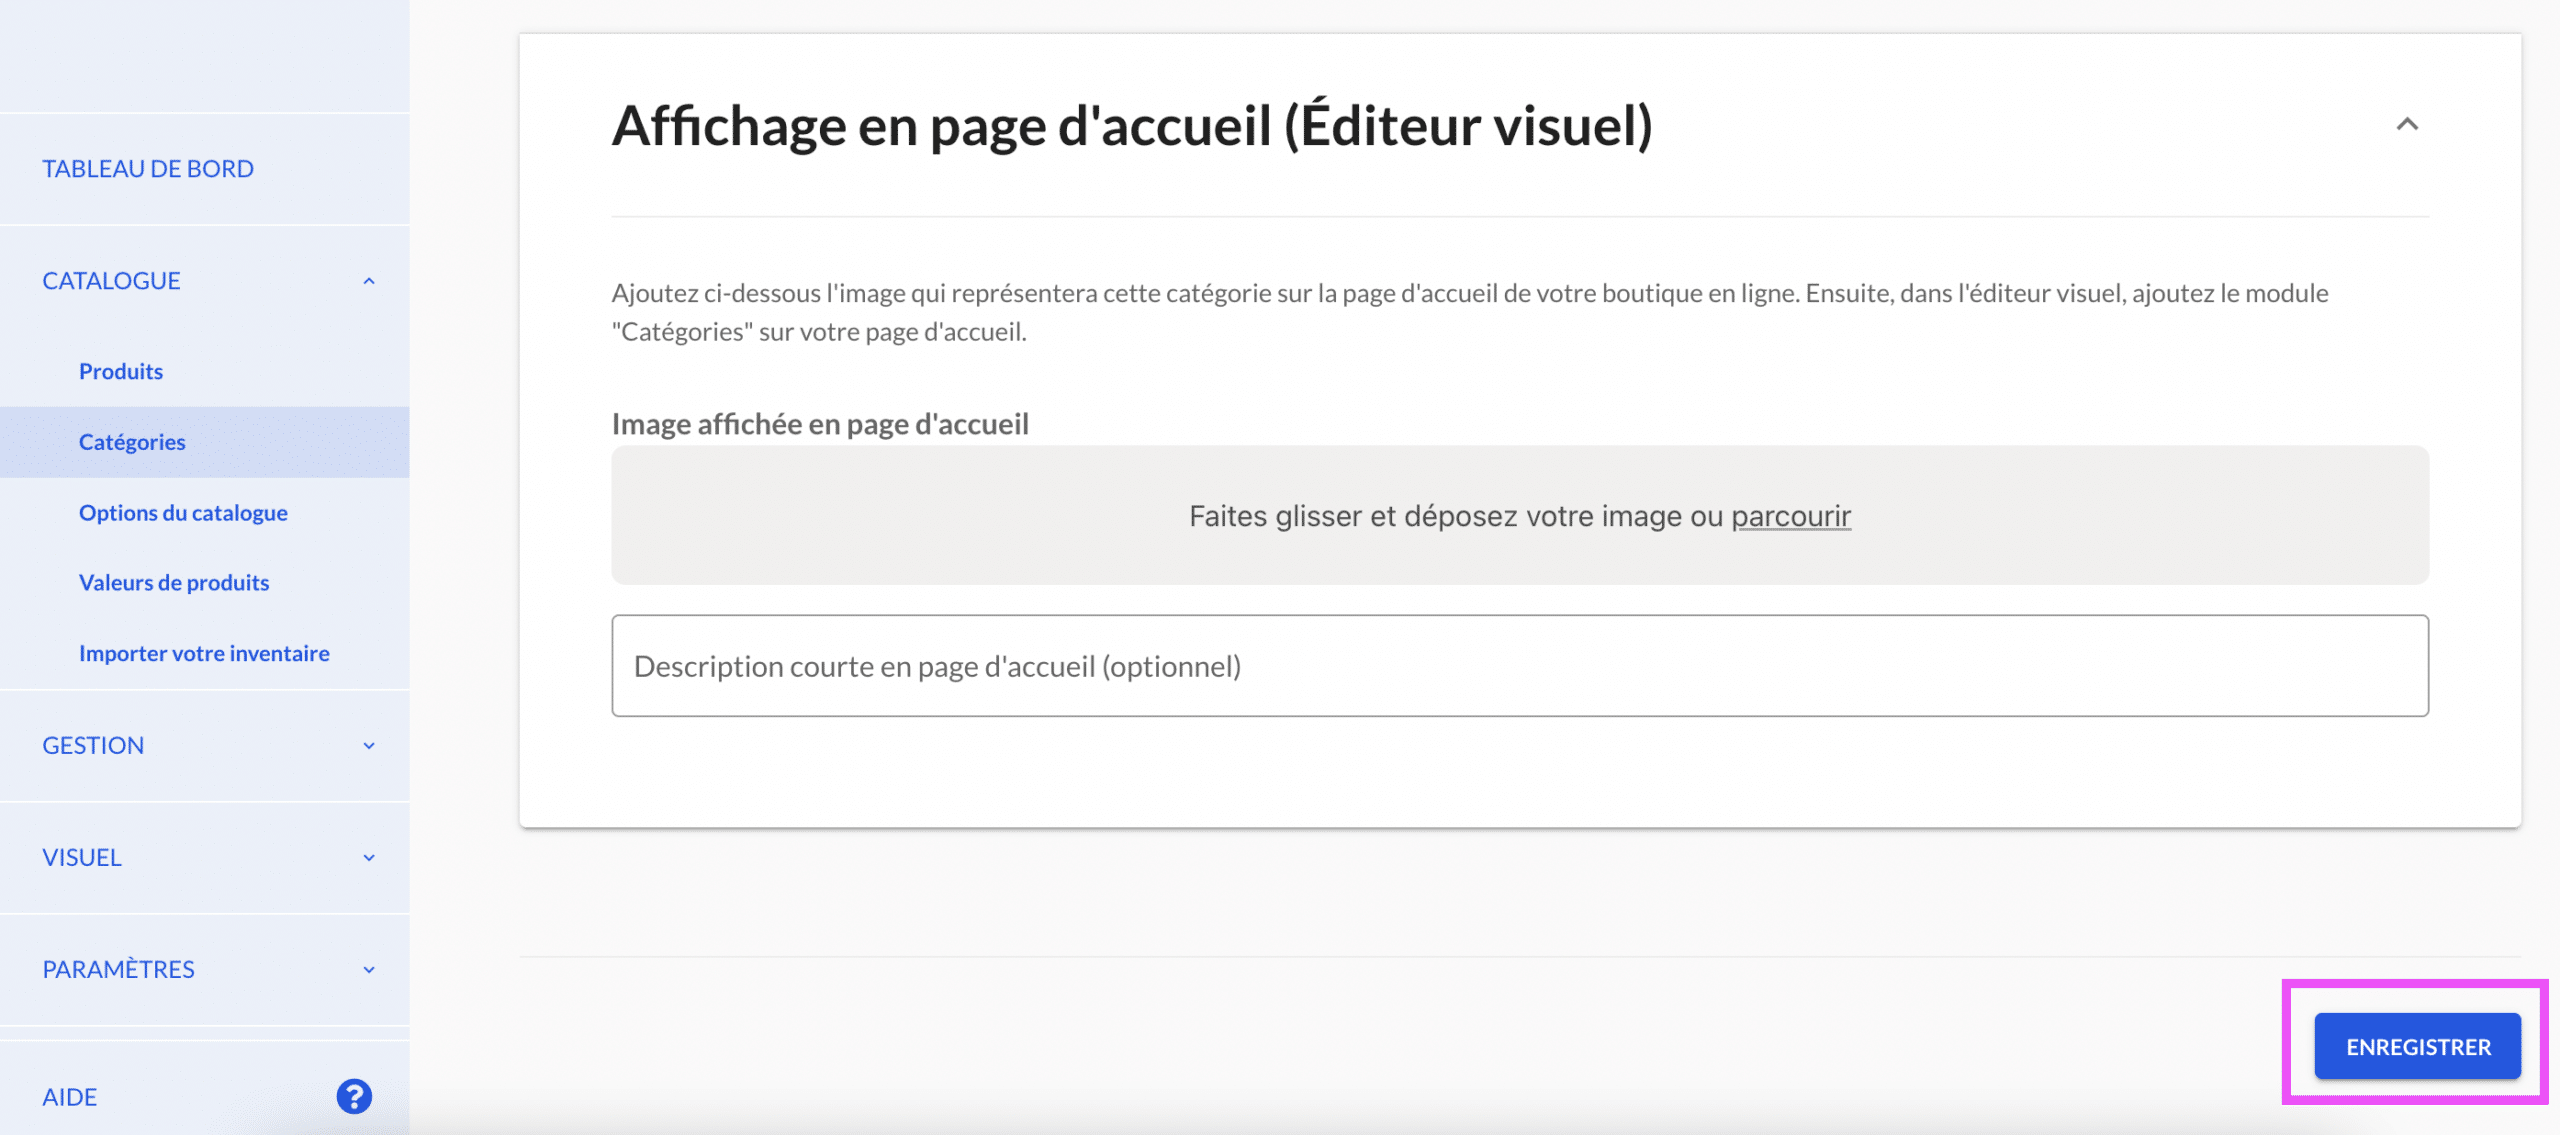Click the parcourir link to browse image
Image resolution: width=2560 pixels, height=1135 pixels.
(x=1791, y=516)
